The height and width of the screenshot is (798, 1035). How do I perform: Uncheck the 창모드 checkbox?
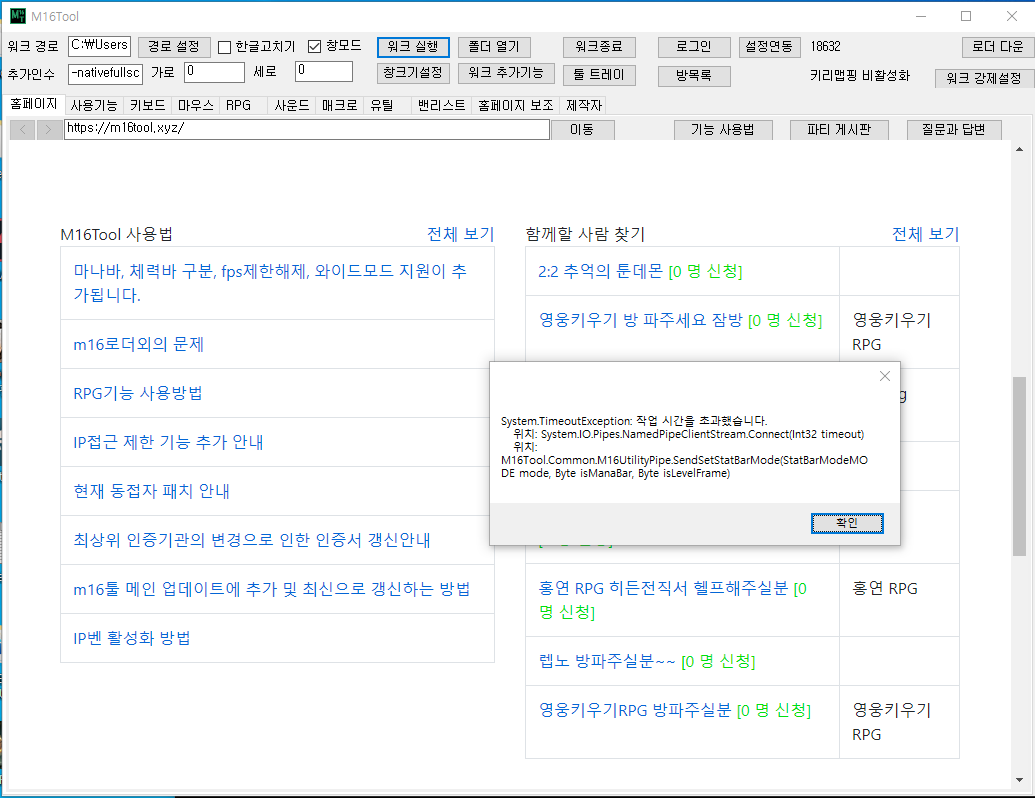point(315,47)
